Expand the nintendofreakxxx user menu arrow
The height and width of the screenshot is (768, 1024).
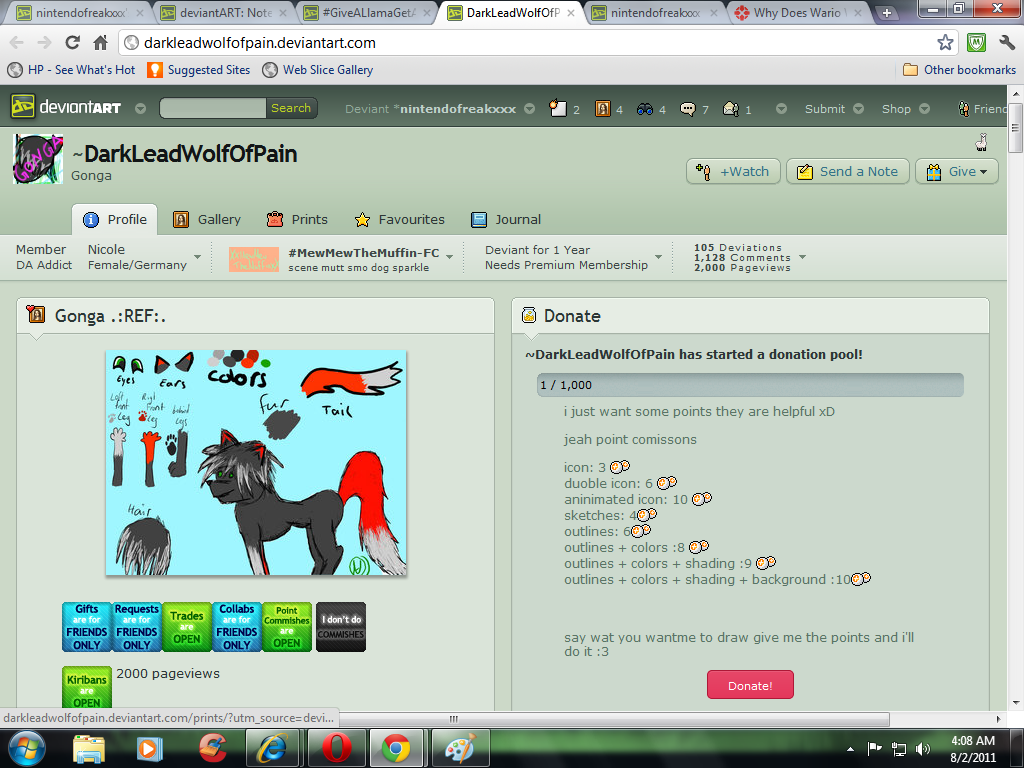530,108
